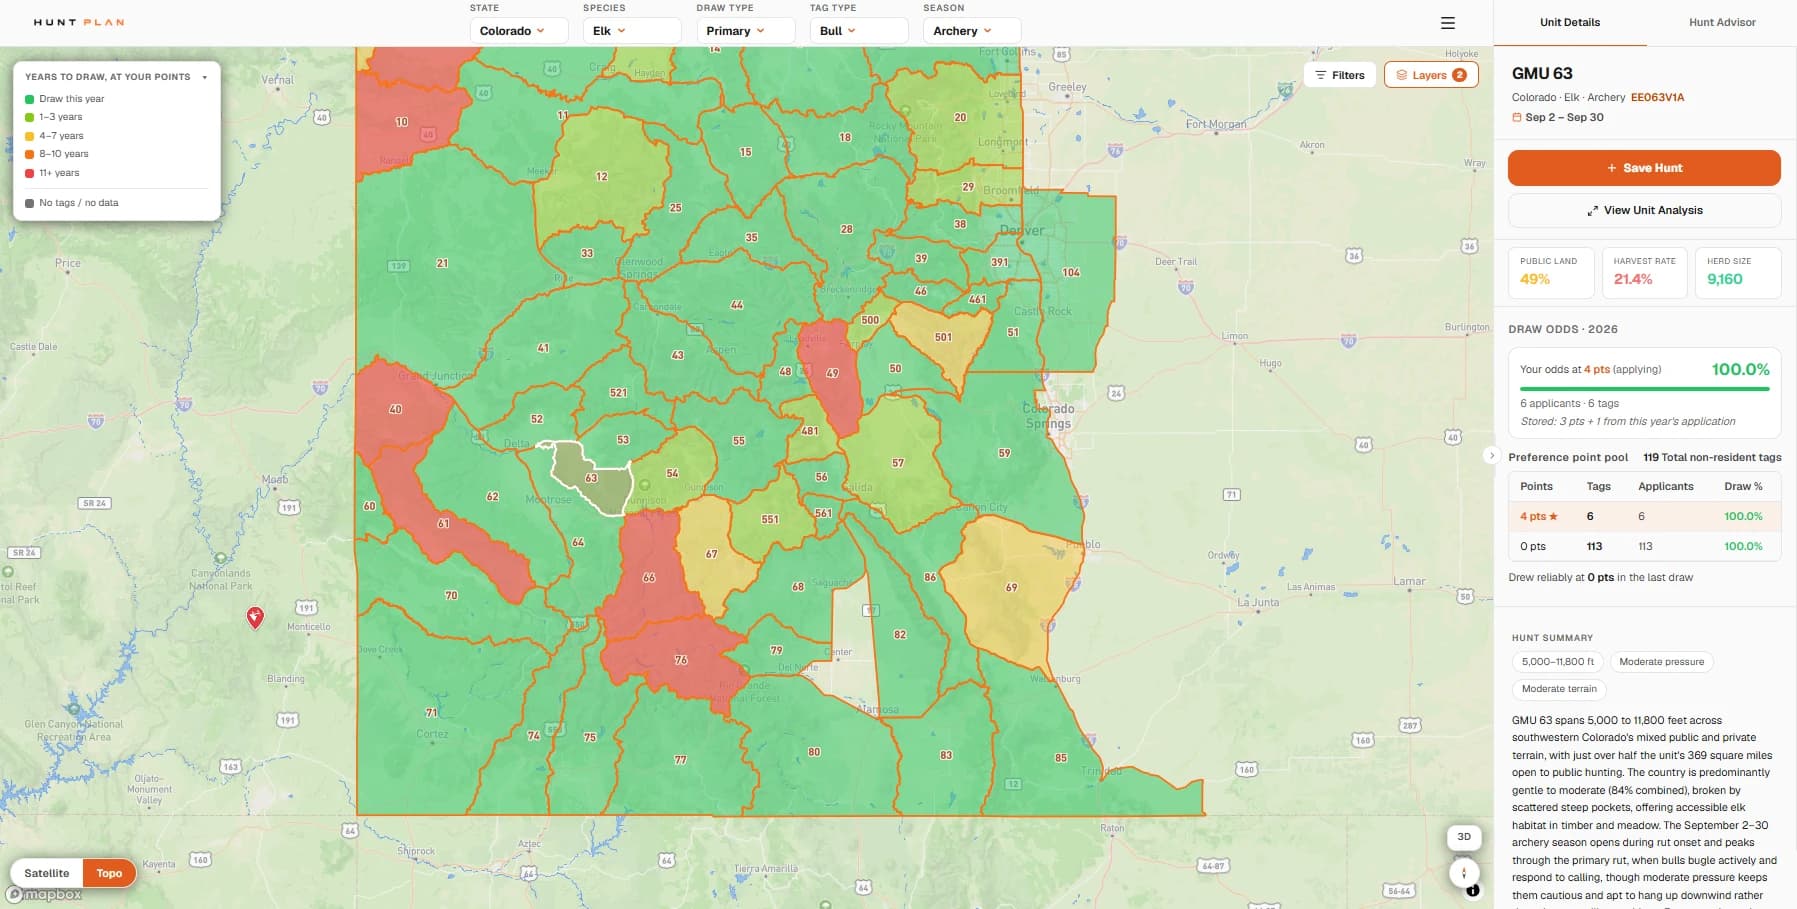Click the Mapbox logo
Screen dimensions: 1797x909
click(44, 894)
